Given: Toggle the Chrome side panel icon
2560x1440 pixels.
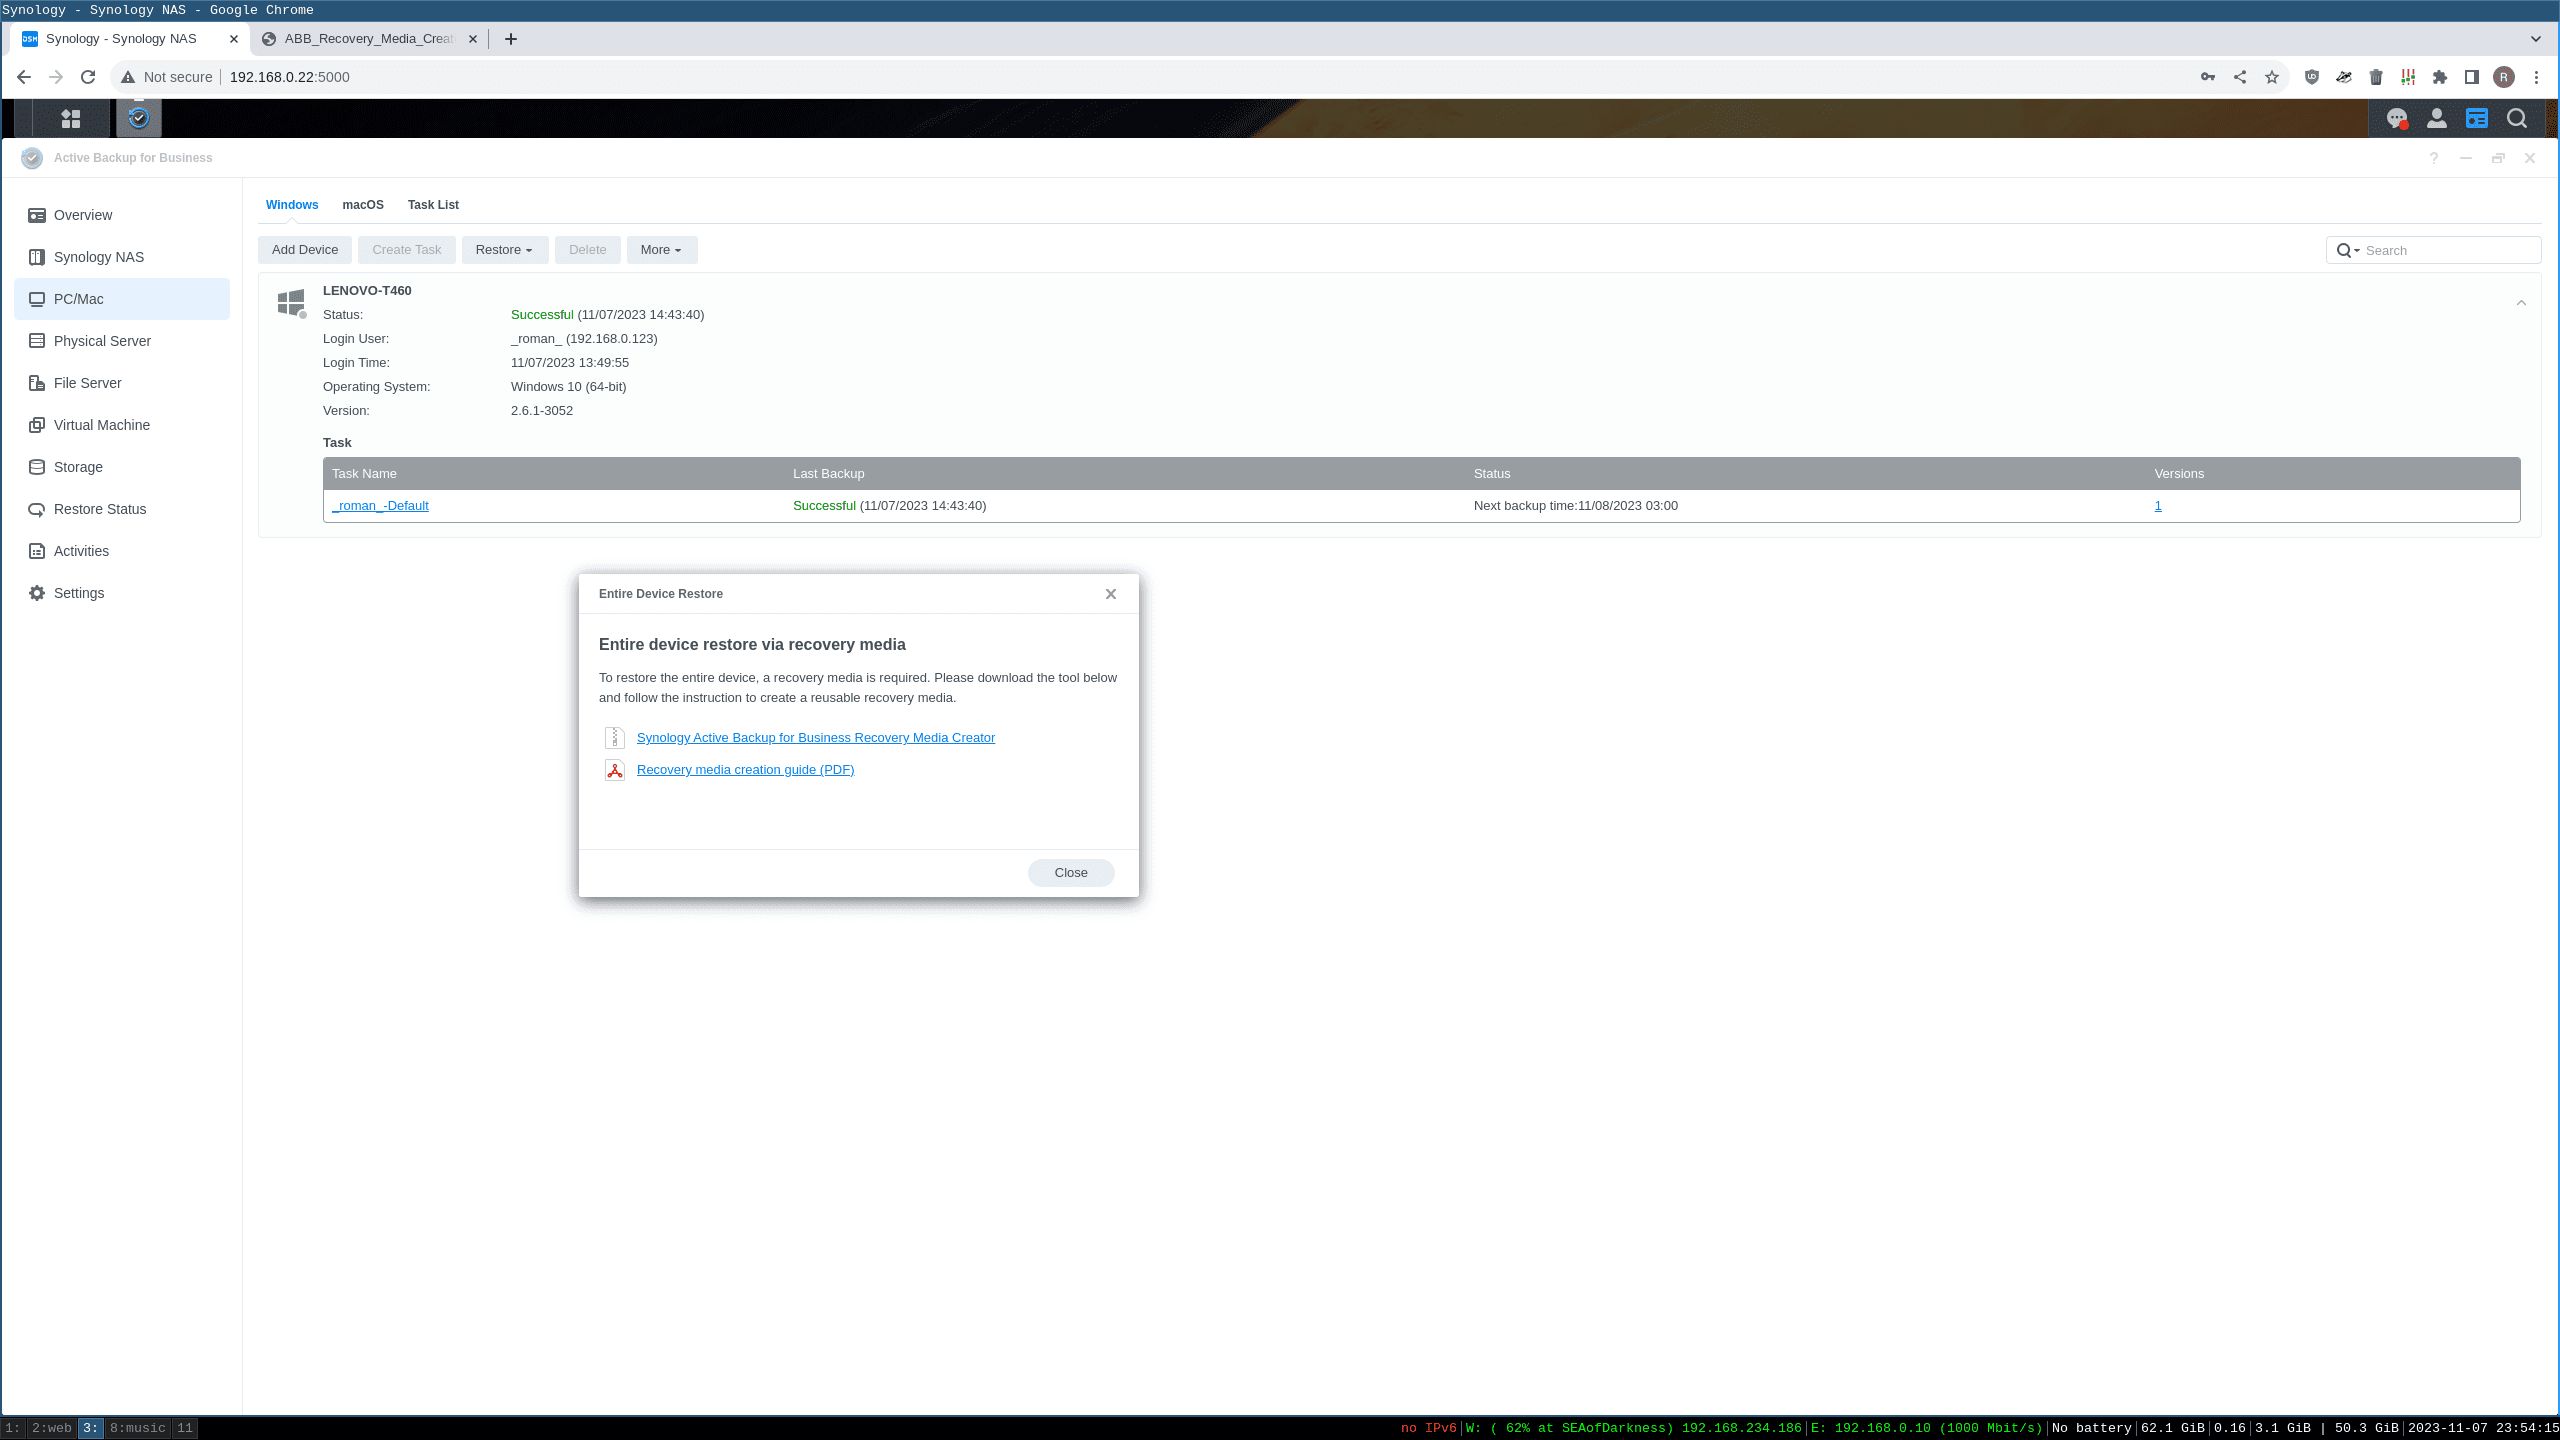Looking at the screenshot, I should click(2472, 77).
